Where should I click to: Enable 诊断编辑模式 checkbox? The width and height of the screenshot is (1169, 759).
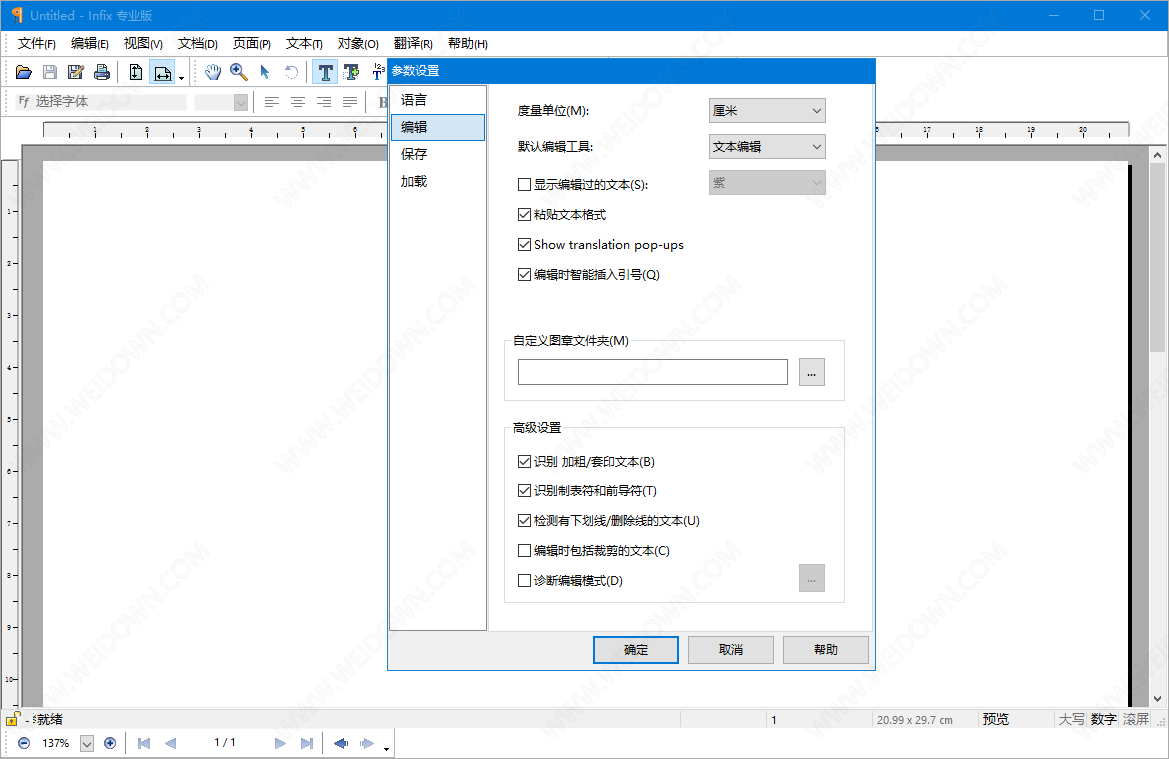coord(524,580)
